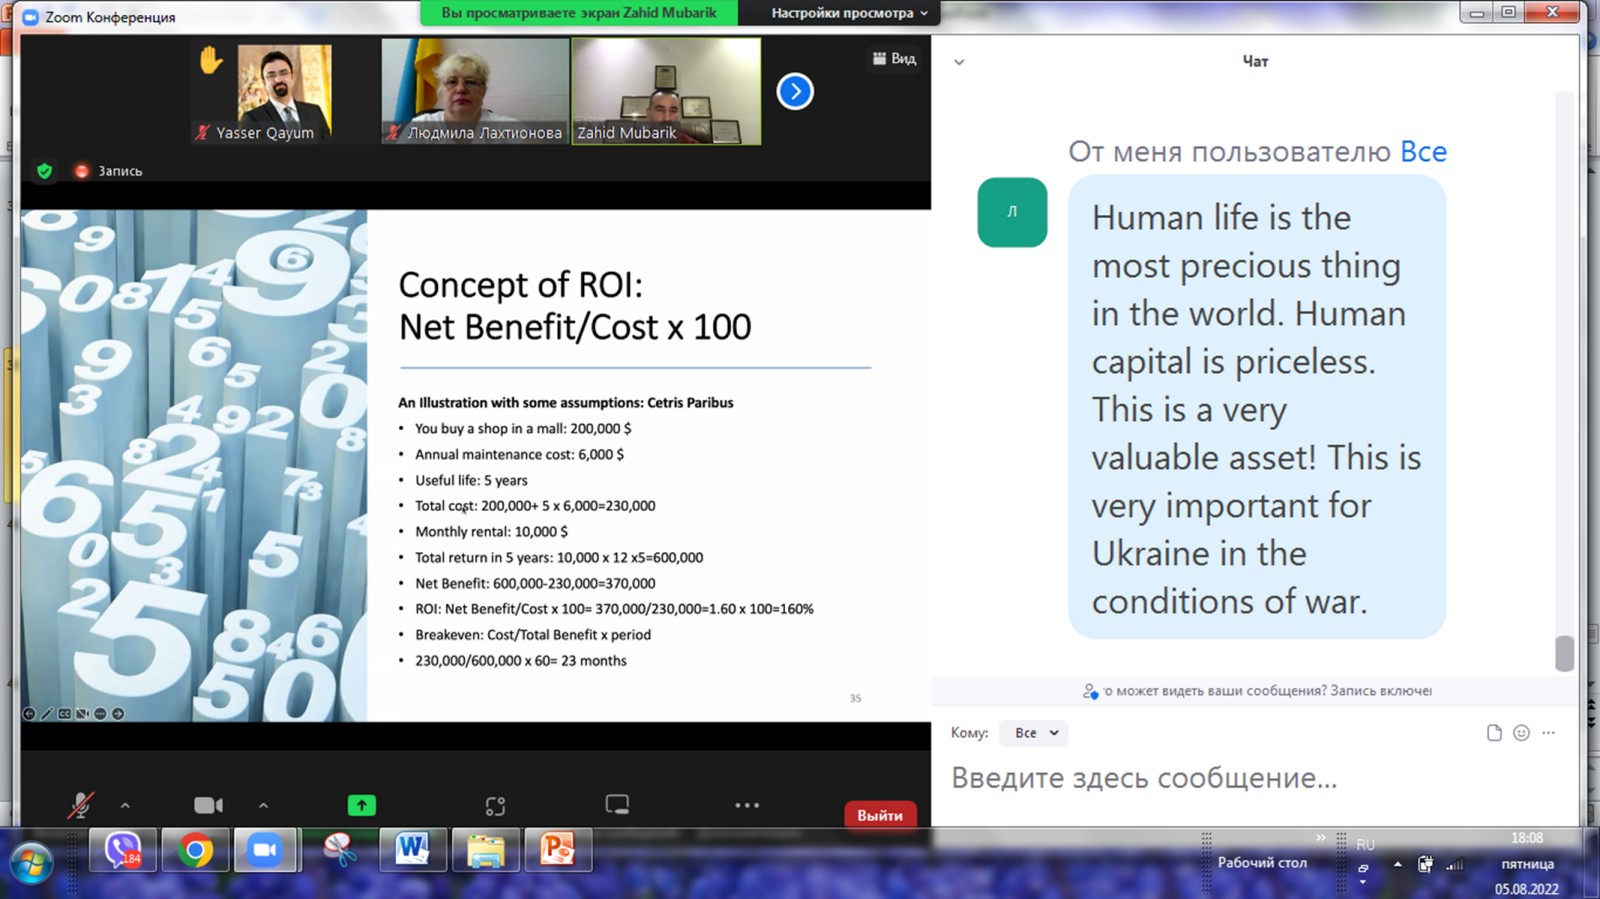Toggle the video camera on or off
The image size is (1600, 899).
tap(208, 805)
